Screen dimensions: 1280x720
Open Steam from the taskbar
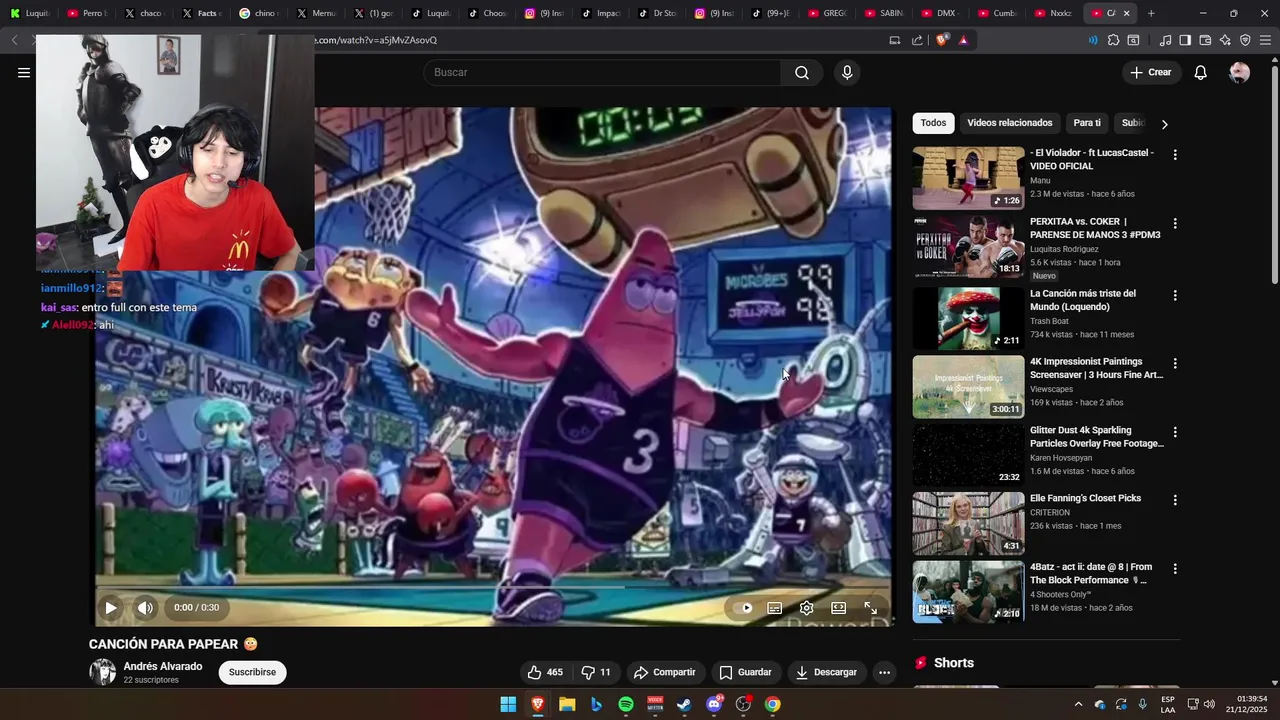tap(684, 704)
